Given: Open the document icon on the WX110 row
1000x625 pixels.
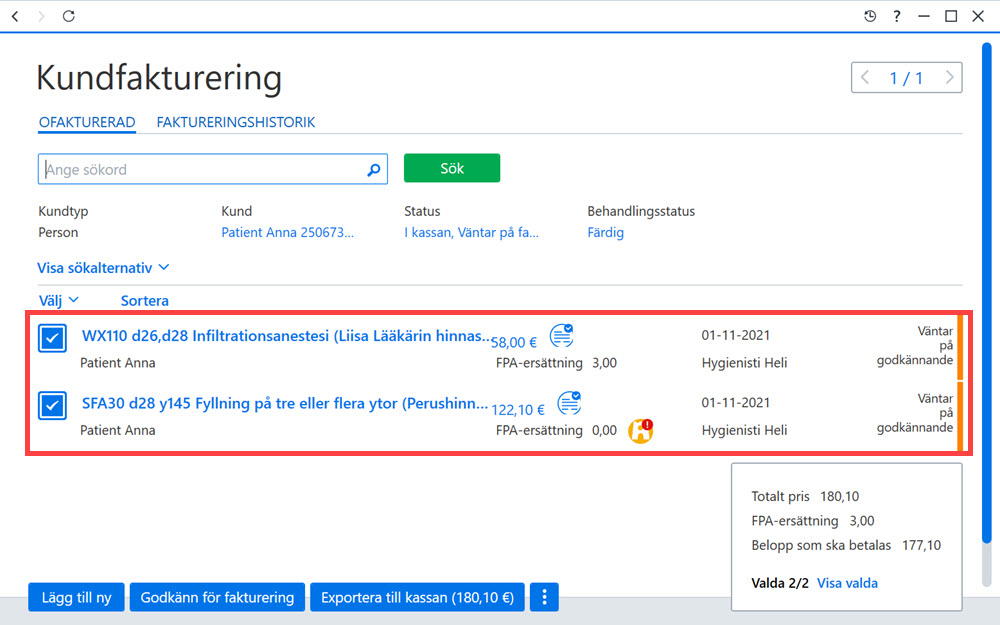Looking at the screenshot, I should (562, 335).
